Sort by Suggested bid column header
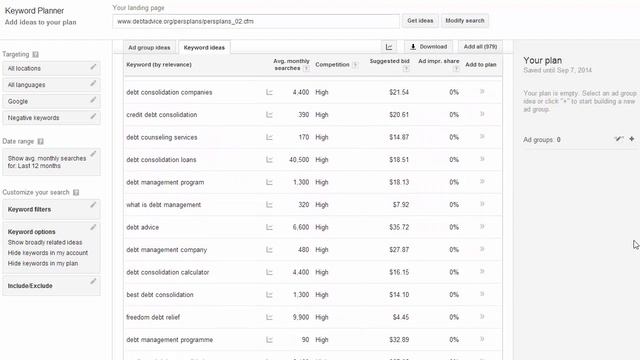This screenshot has height=360, width=640. (x=389, y=61)
